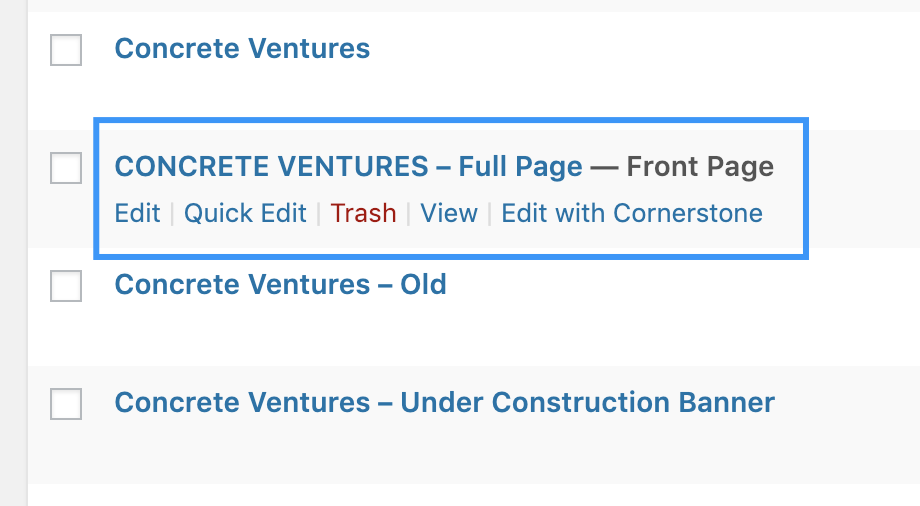Open the Concrete Ventures page title
This screenshot has height=506, width=920.
[x=242, y=48]
